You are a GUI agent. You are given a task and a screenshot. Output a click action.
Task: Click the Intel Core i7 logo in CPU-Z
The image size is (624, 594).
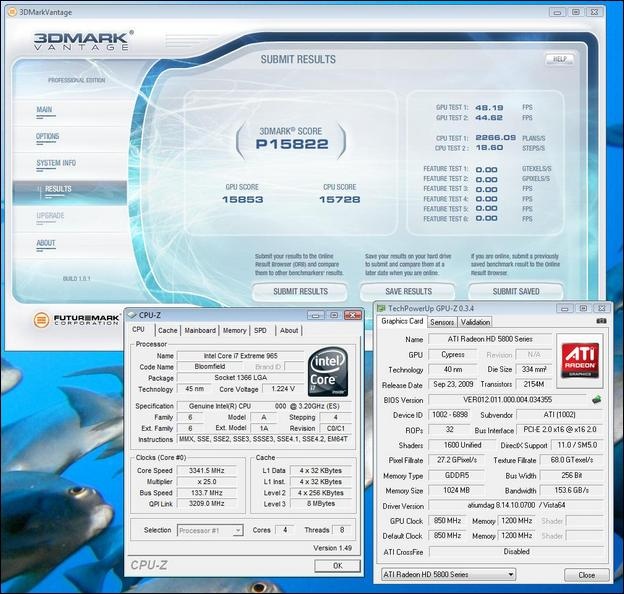coord(328,371)
